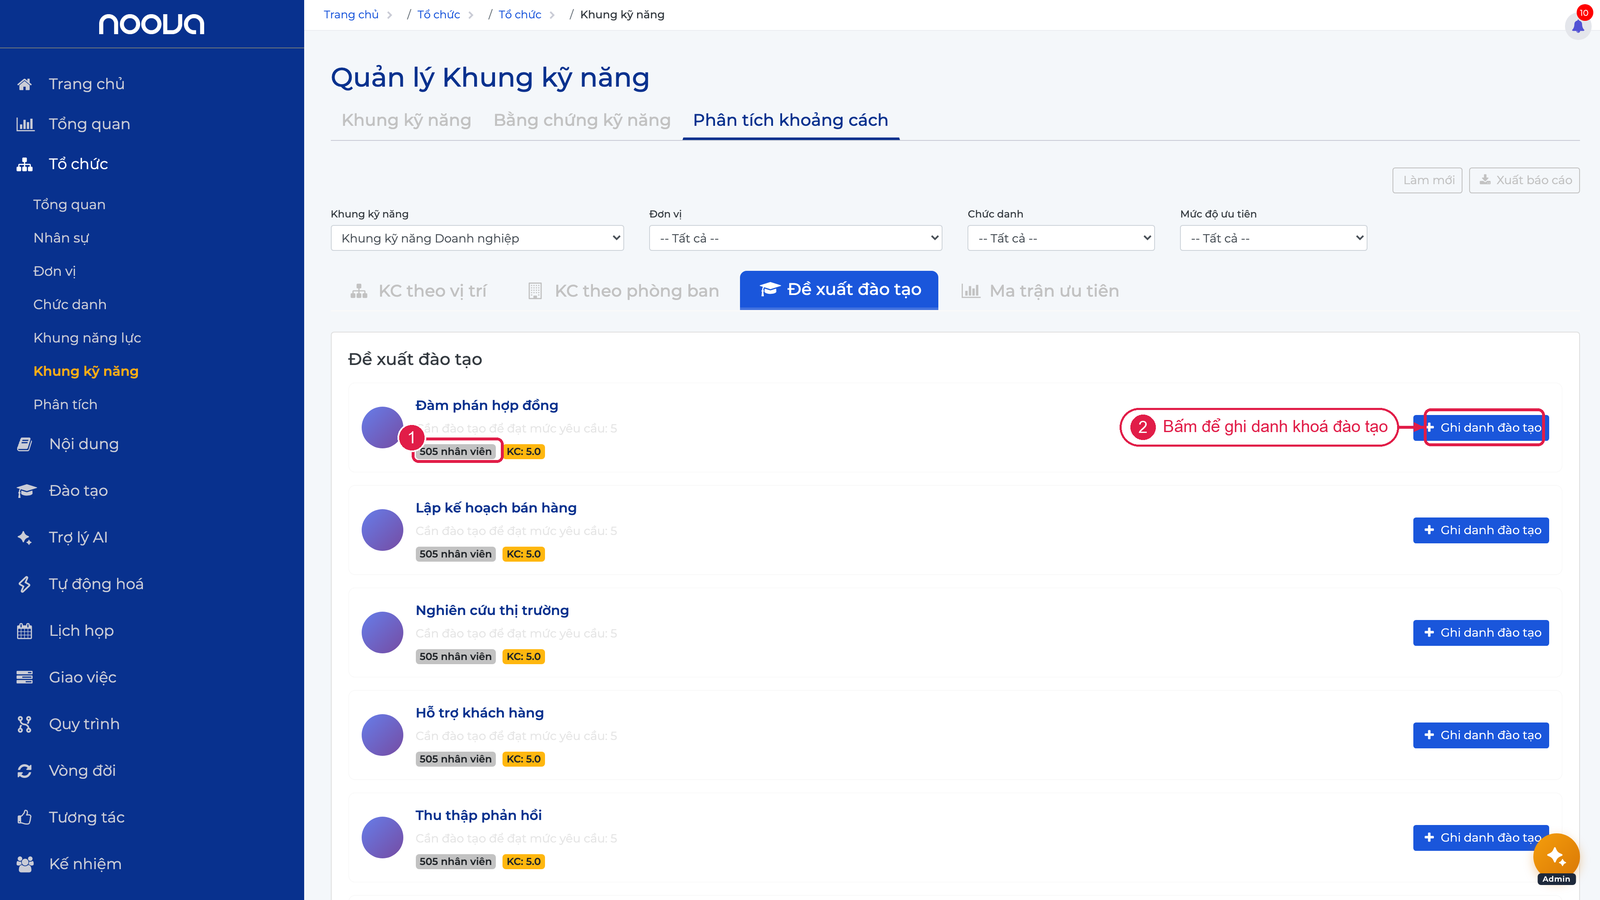This screenshot has height=900, width=1600.
Task: Open Hỗ trợ khách hàng skill title
Action: [x=480, y=713]
